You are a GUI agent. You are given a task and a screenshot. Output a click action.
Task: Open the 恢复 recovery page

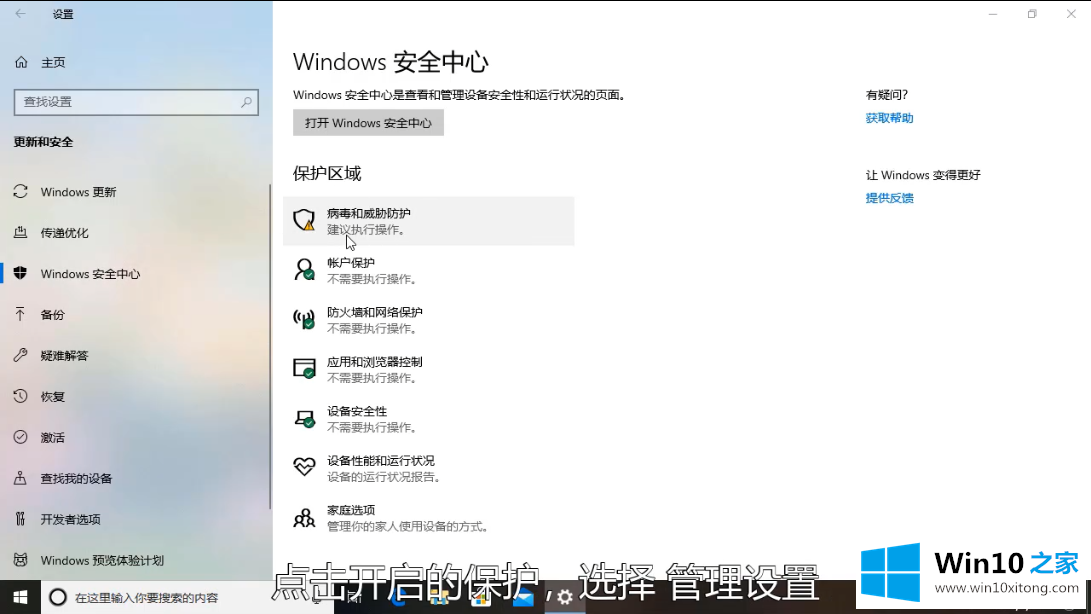point(52,397)
